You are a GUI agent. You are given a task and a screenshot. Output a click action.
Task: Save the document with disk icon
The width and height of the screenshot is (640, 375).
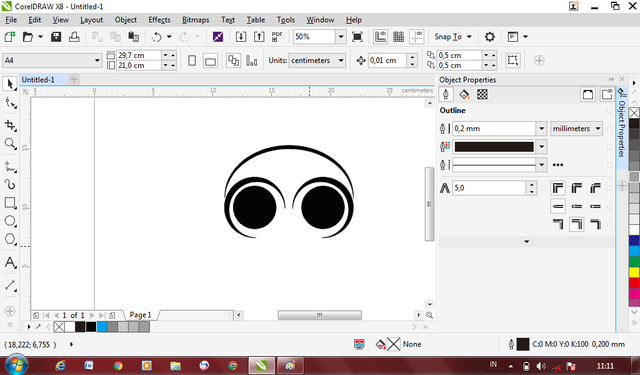[56, 37]
